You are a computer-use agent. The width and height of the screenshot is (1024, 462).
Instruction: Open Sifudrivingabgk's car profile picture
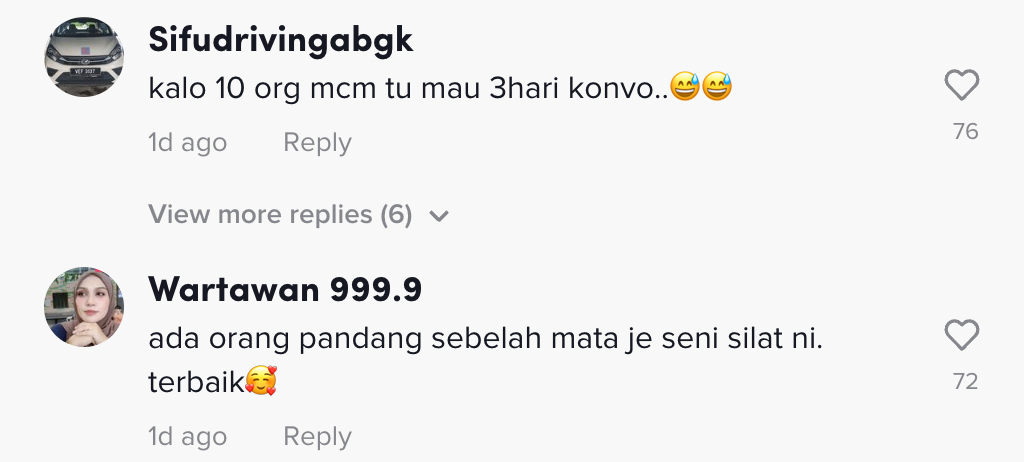[84, 57]
